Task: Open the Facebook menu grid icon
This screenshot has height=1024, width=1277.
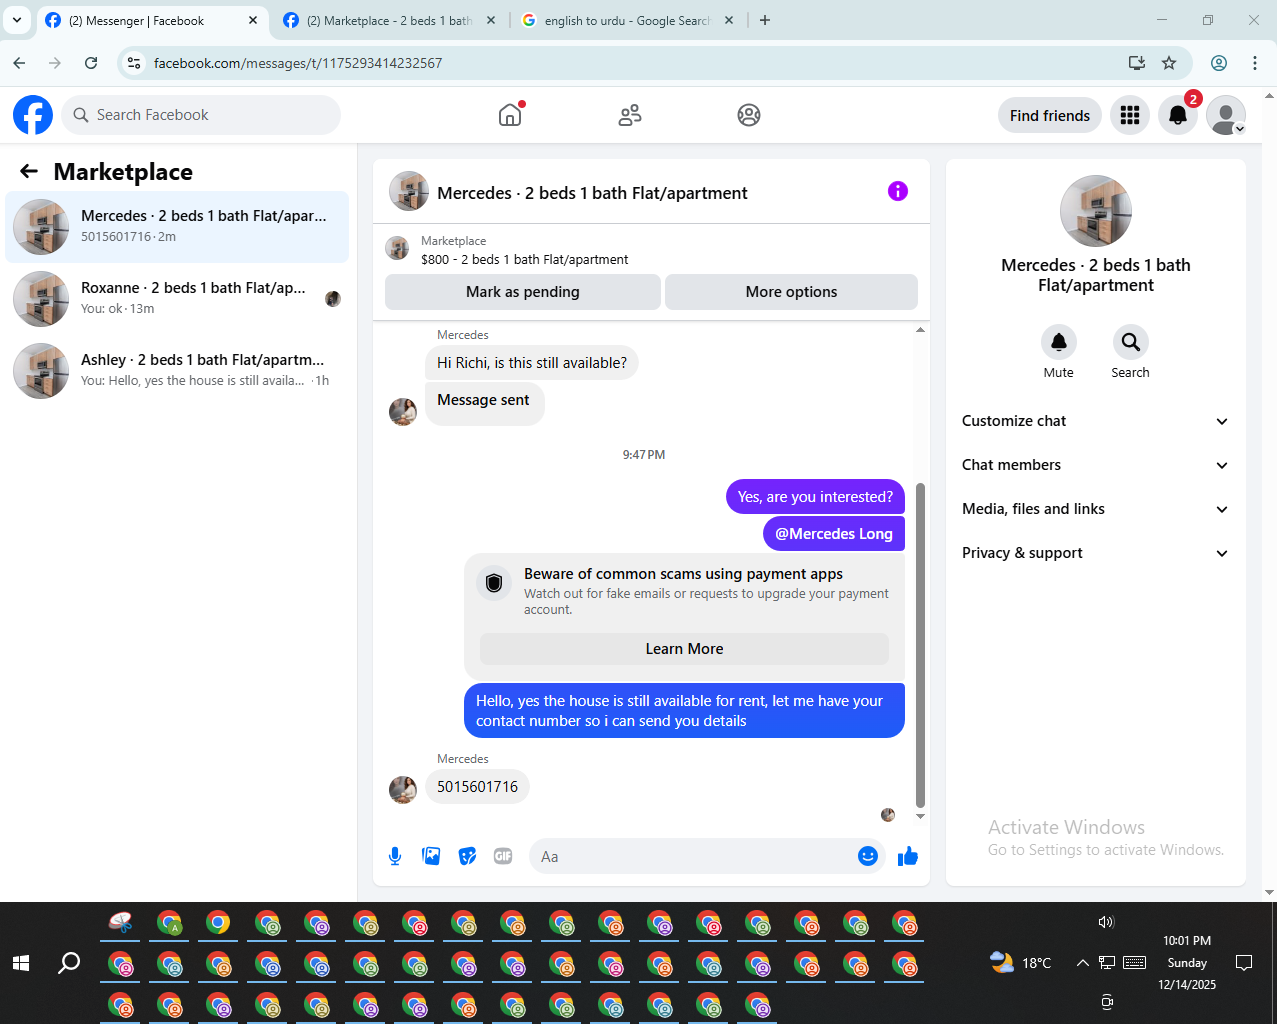Action: click(x=1130, y=115)
